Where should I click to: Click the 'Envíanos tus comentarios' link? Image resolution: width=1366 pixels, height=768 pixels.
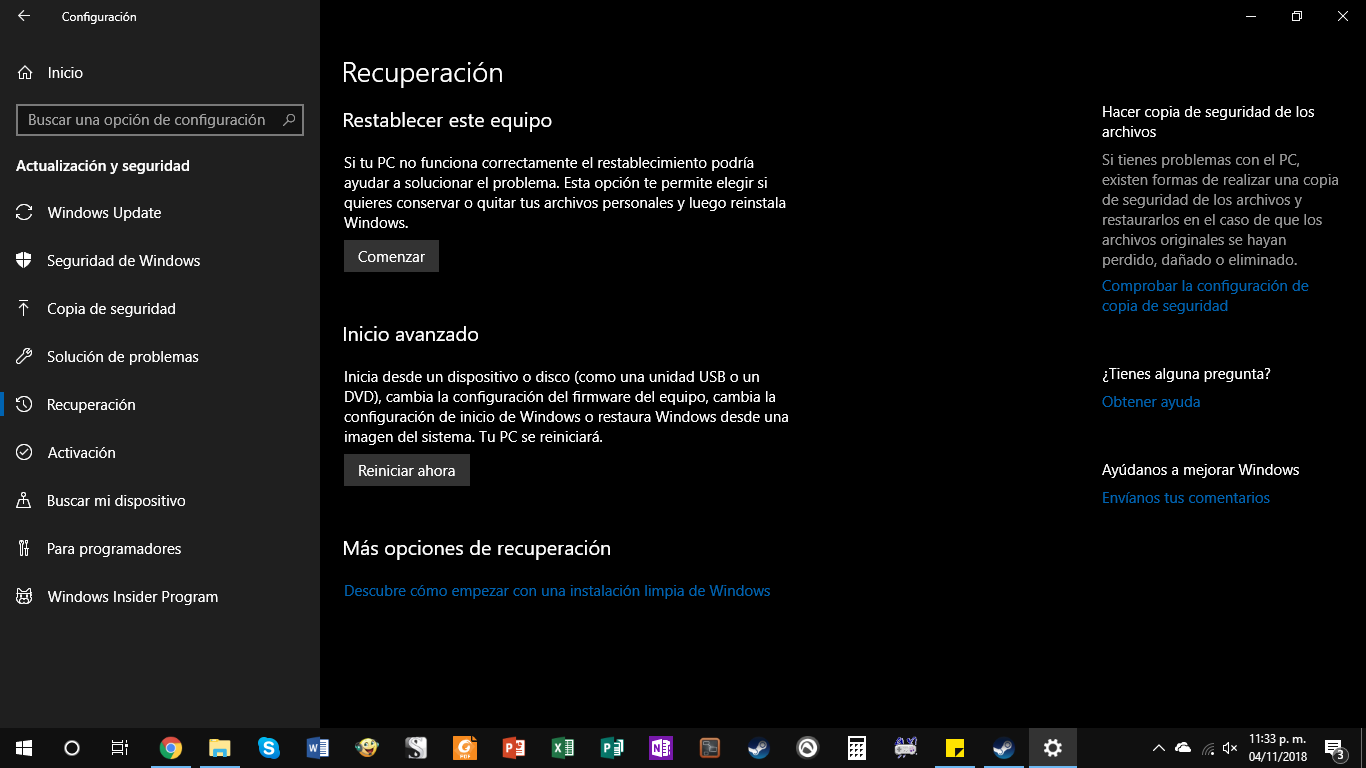tap(1186, 498)
